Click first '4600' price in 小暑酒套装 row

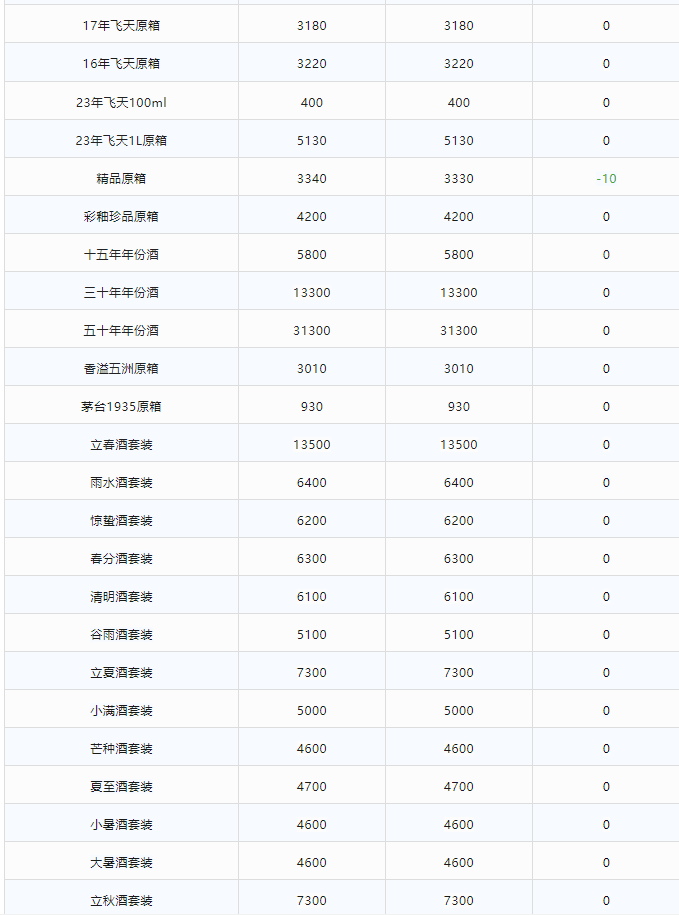click(x=312, y=825)
